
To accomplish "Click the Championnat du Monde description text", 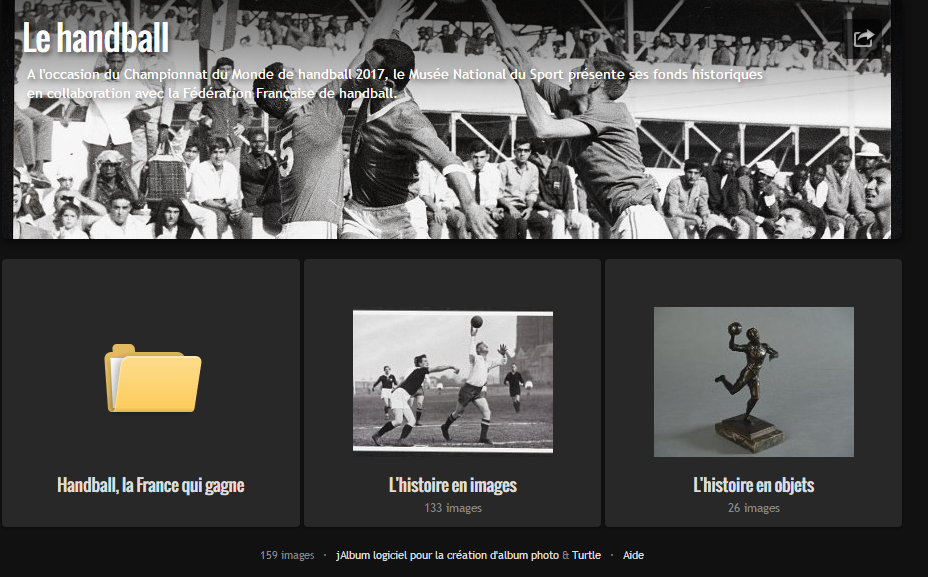I will tap(395, 83).
